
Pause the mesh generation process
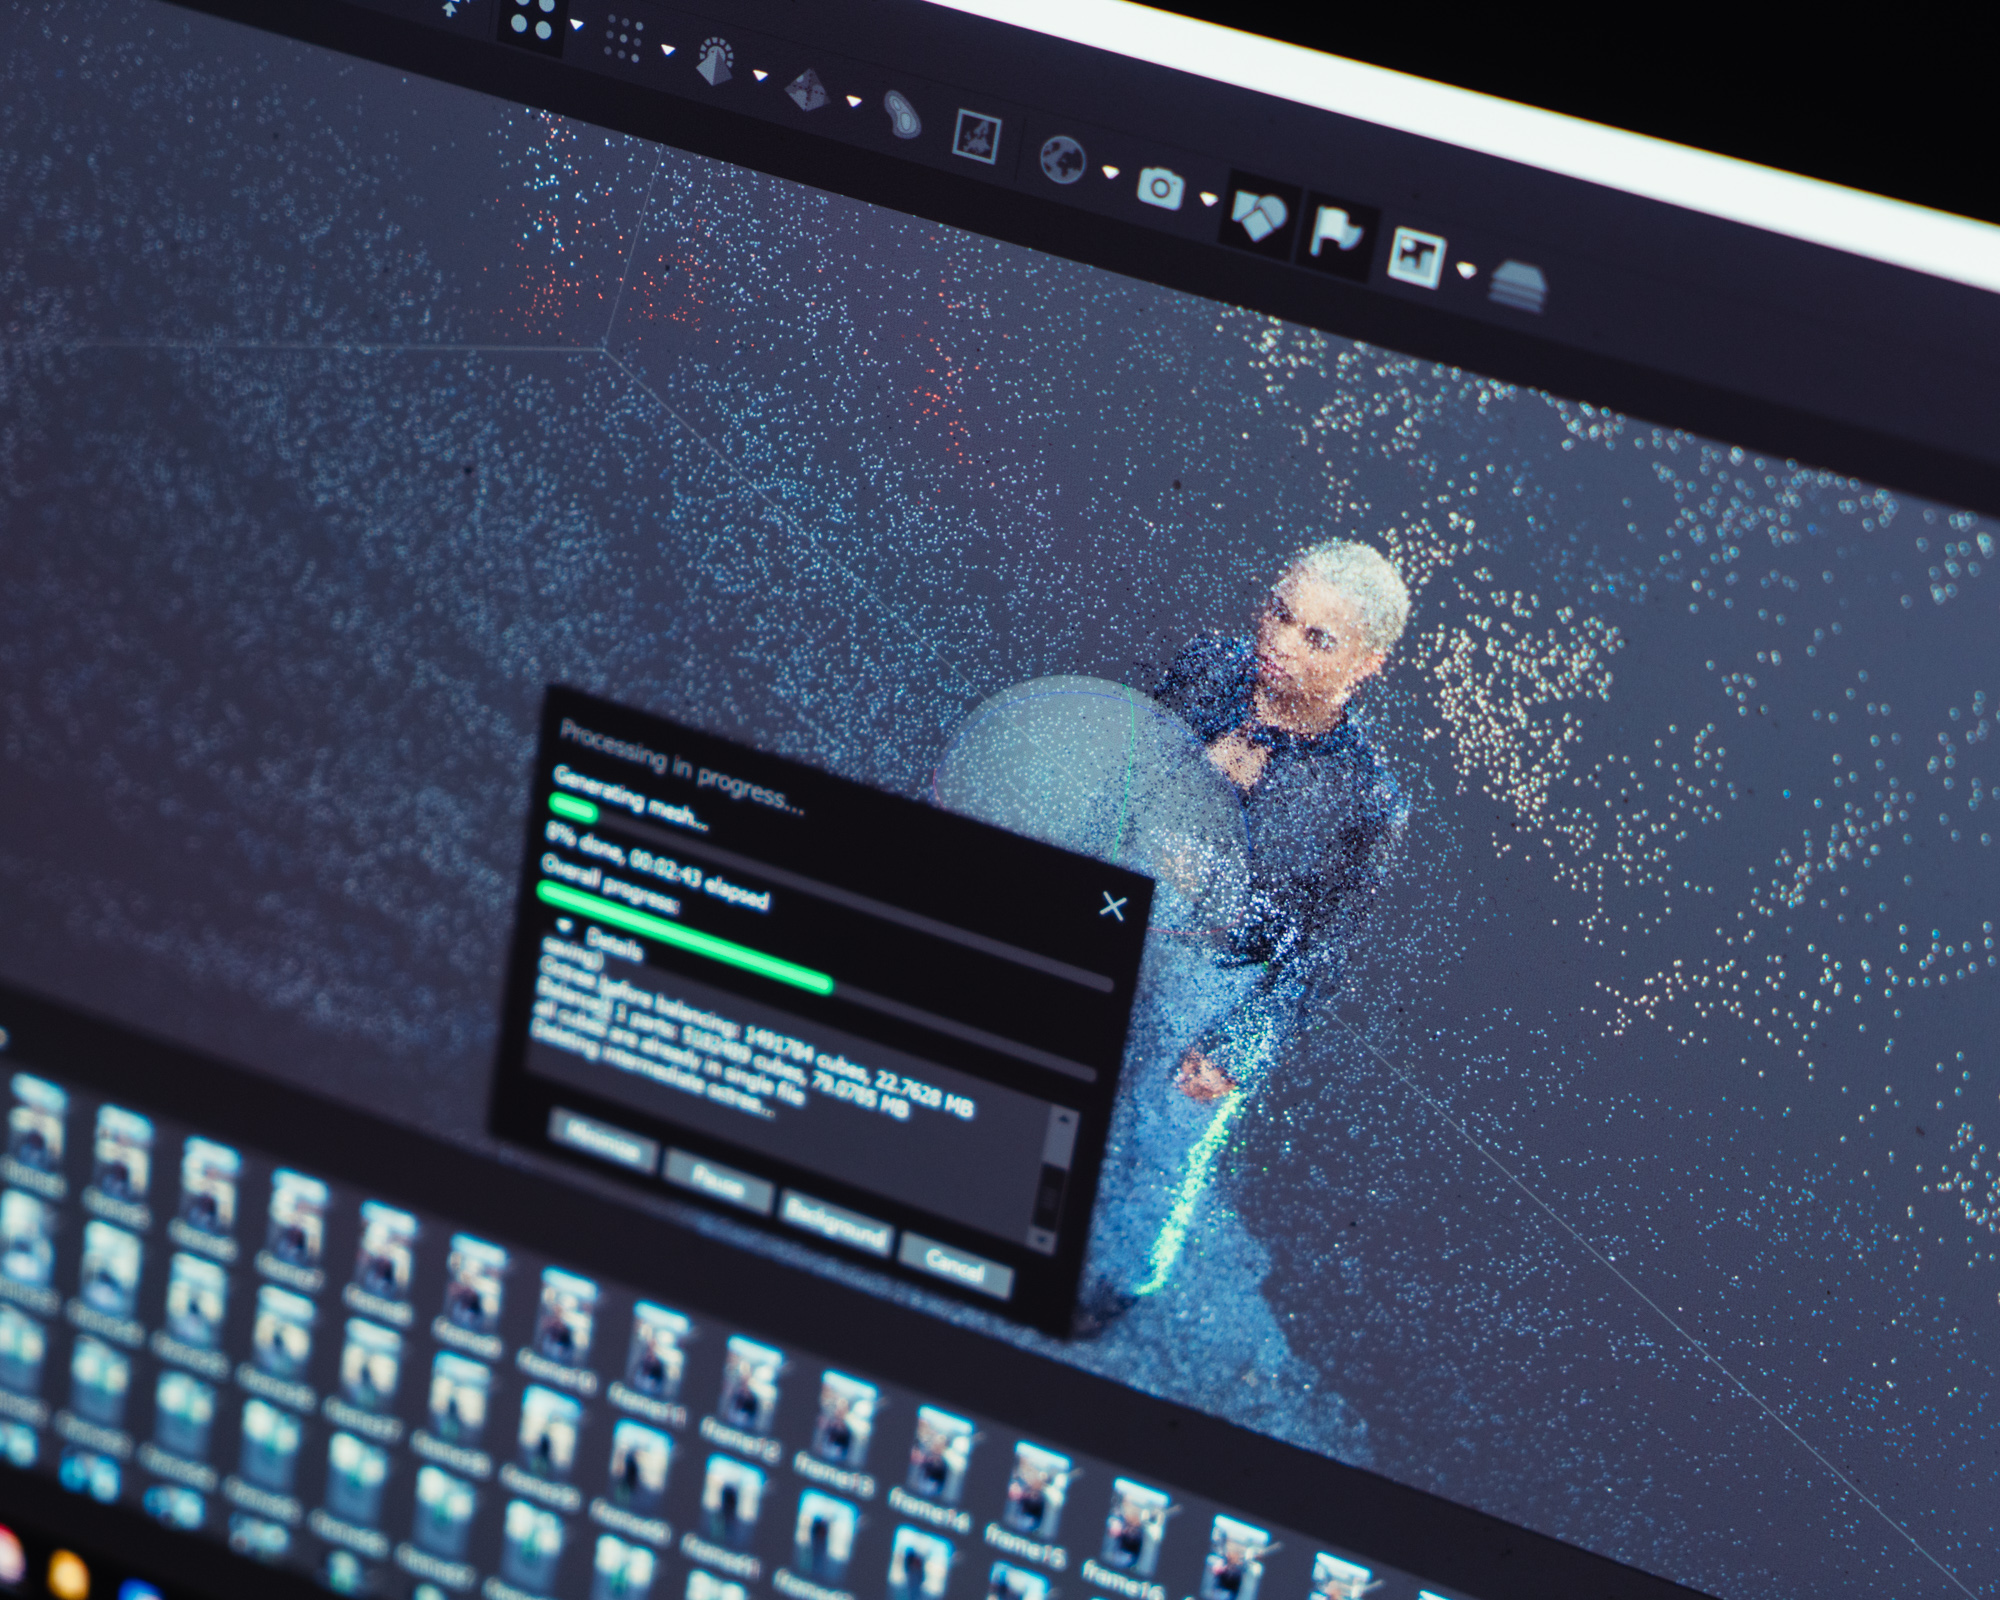pyautogui.click(x=718, y=1180)
